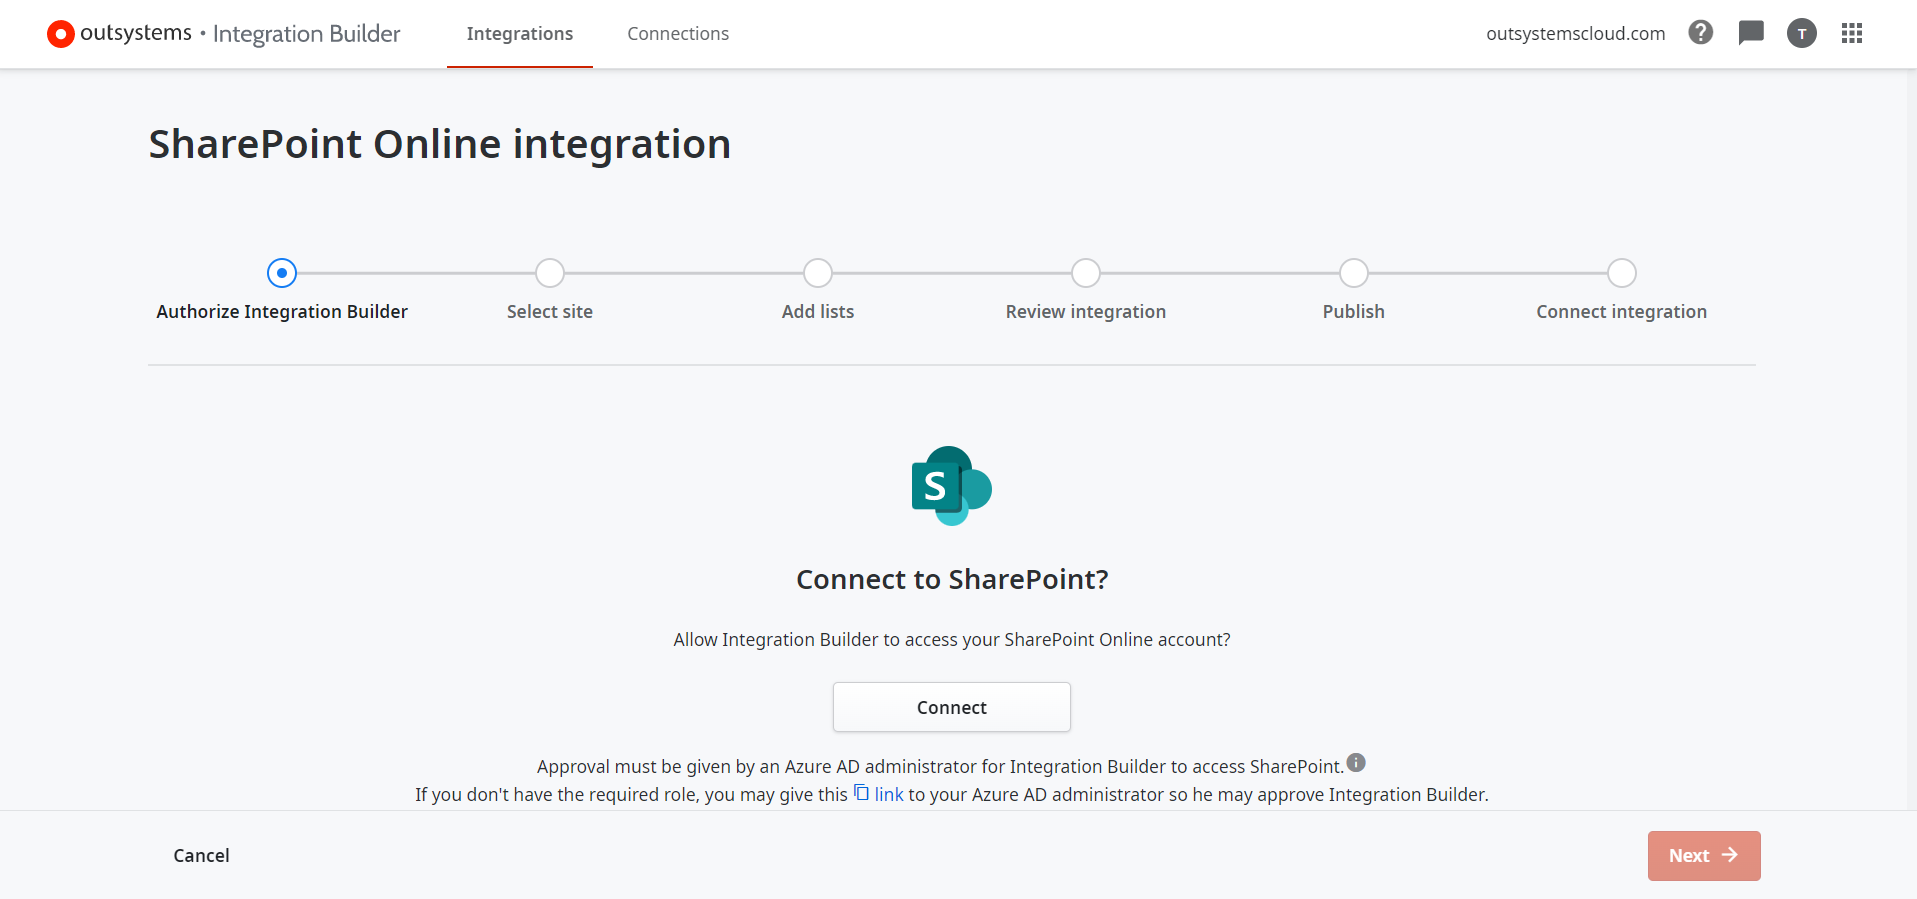Switch to the Connections tab
Image resolution: width=1917 pixels, height=899 pixels.
(678, 34)
